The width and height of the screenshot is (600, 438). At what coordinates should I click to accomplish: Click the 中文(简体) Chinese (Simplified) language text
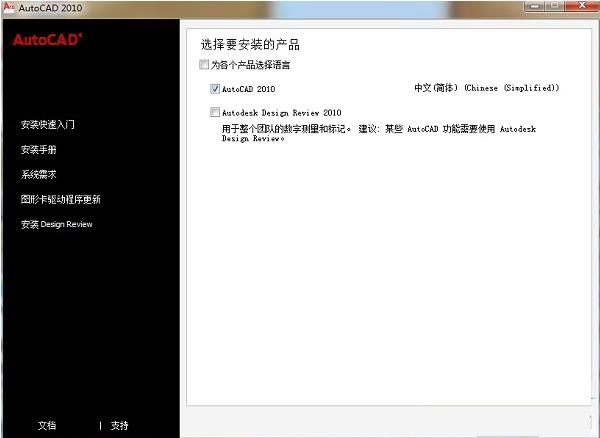(x=486, y=88)
